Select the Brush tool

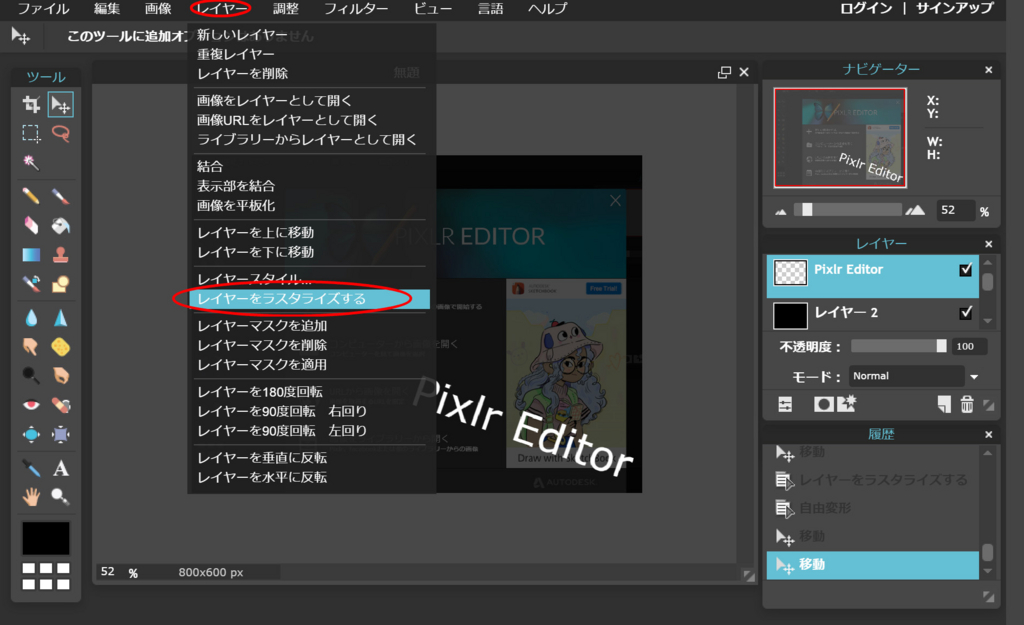[61, 196]
